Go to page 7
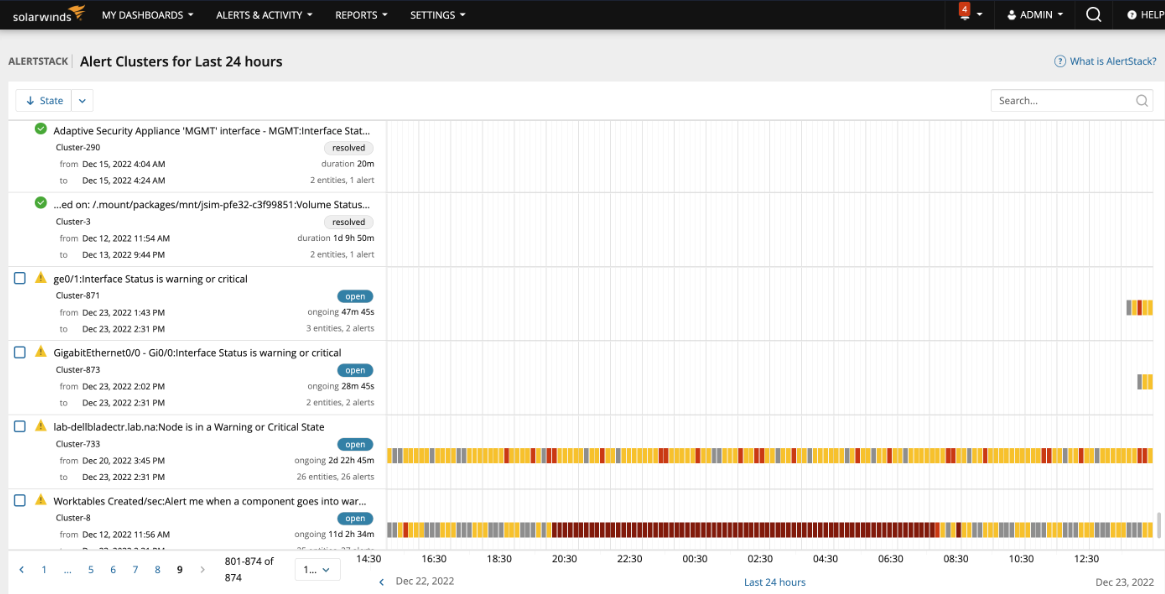 click(x=135, y=569)
